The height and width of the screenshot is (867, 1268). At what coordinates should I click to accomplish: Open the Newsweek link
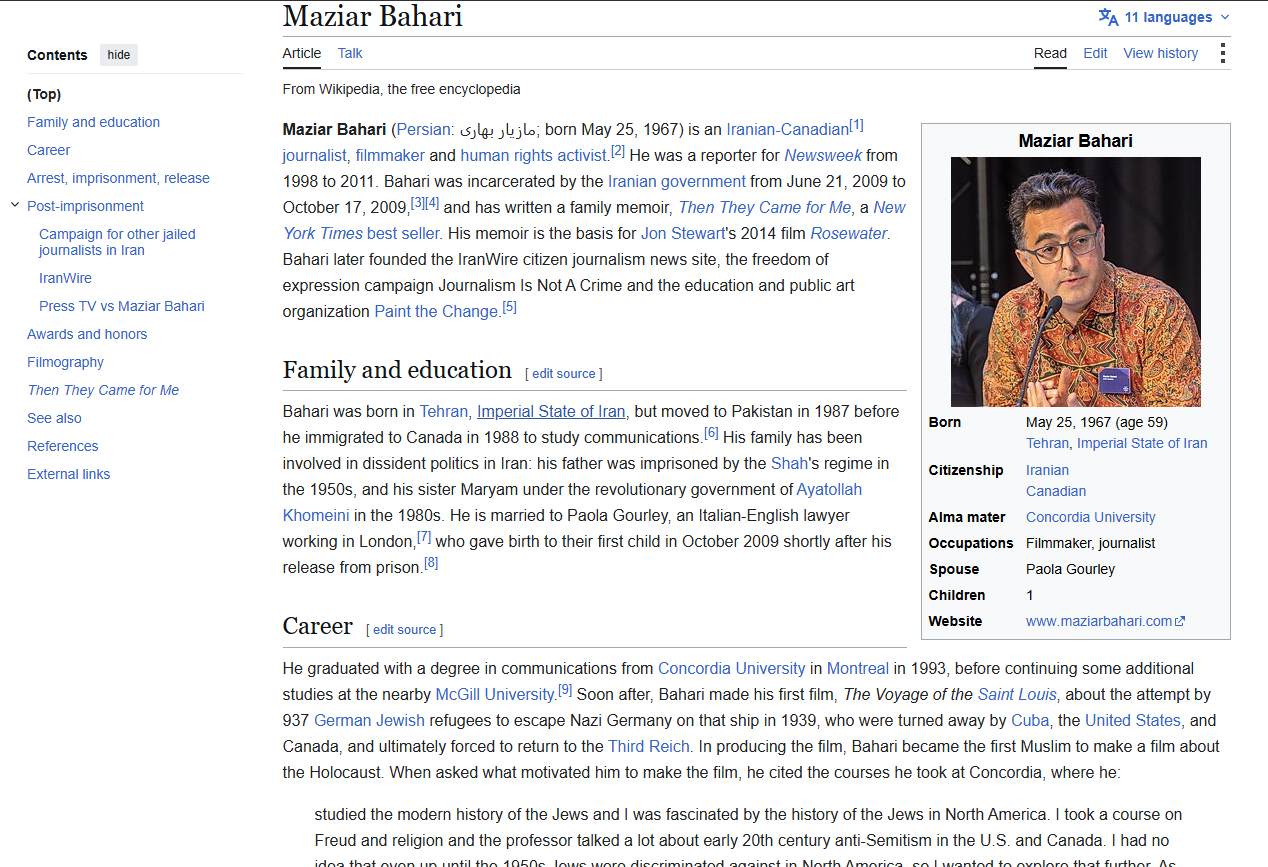(x=823, y=155)
